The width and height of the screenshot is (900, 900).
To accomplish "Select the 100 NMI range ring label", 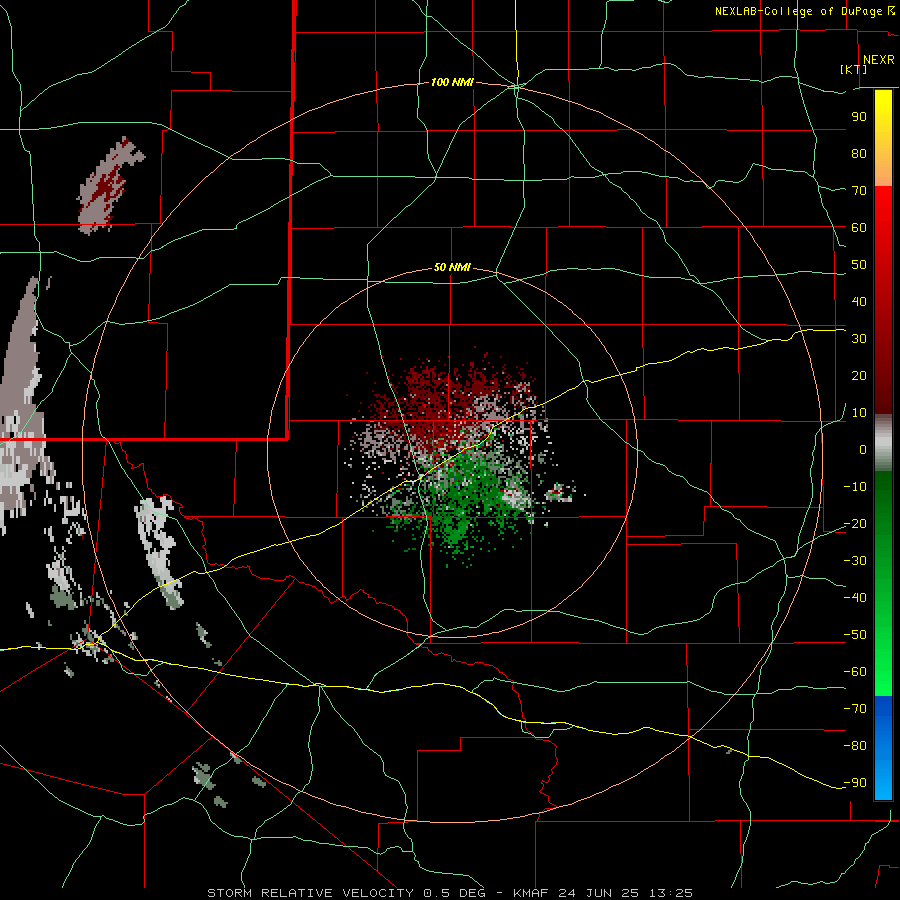I will click(452, 82).
